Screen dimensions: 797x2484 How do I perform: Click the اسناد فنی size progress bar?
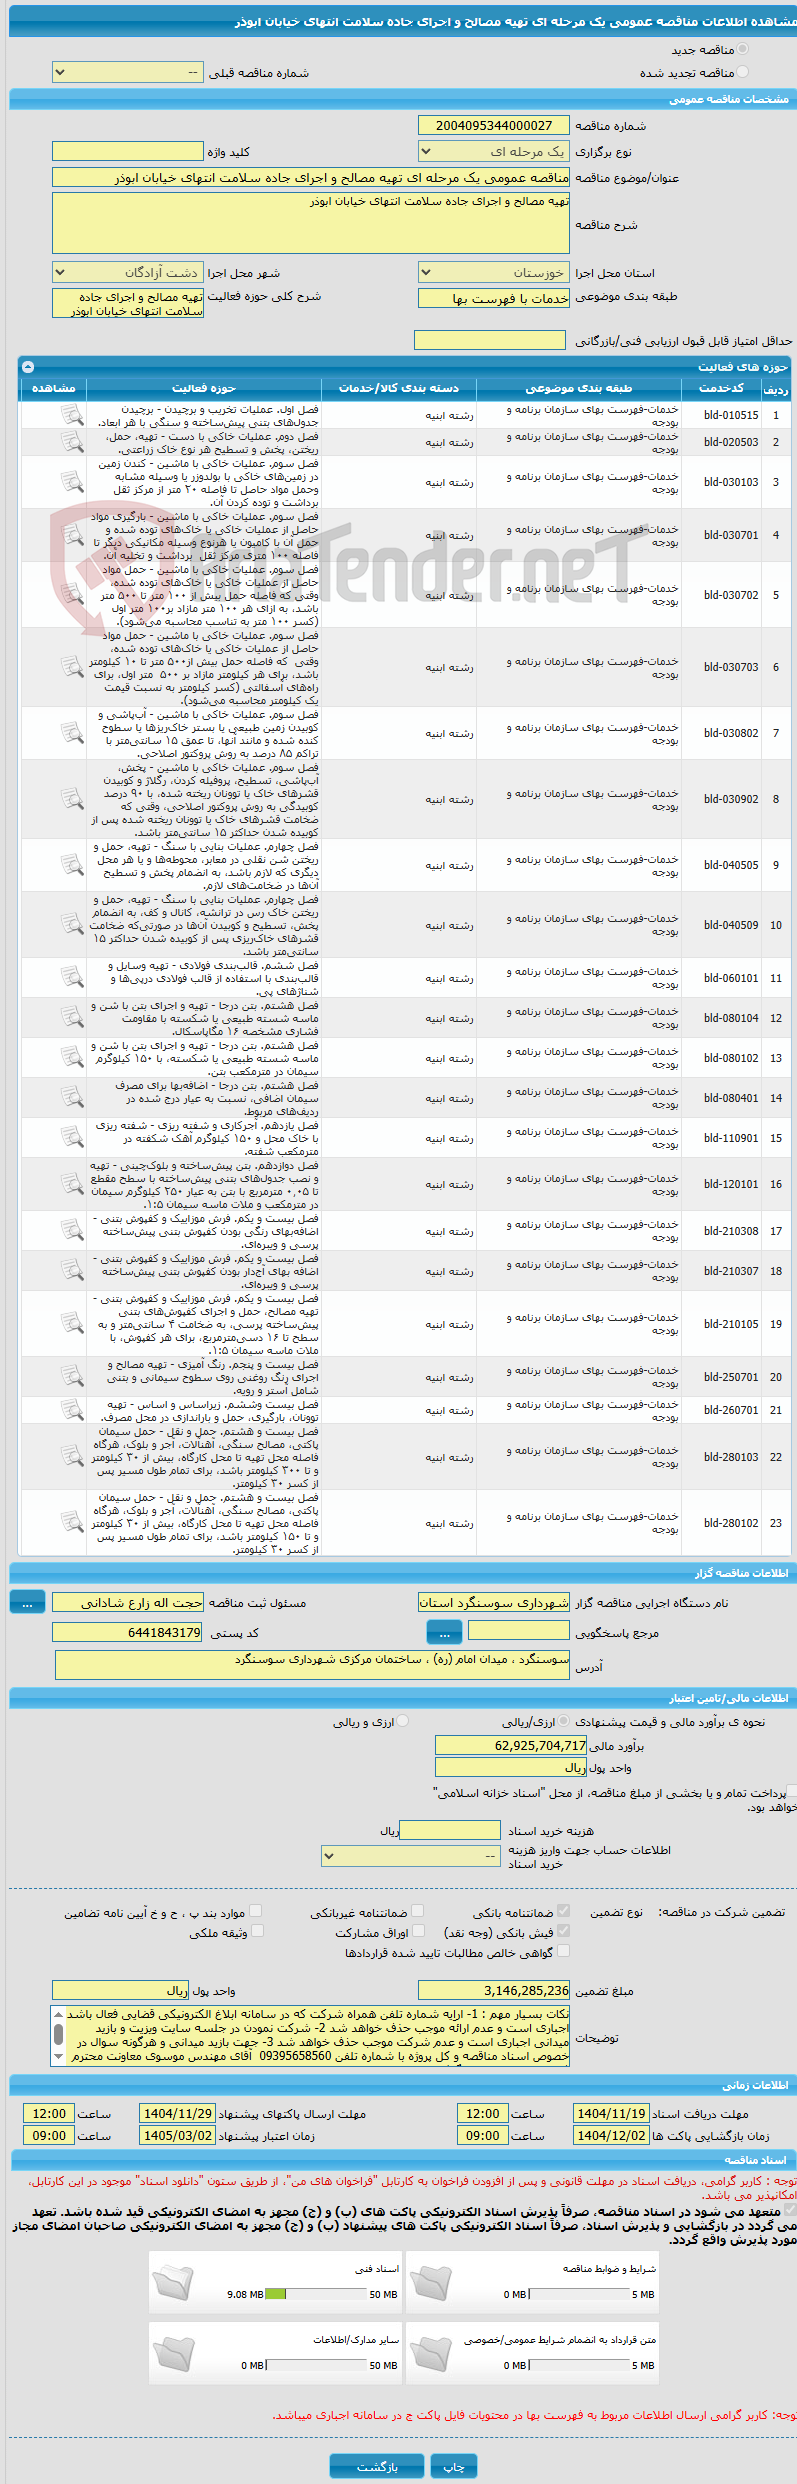click(316, 2294)
